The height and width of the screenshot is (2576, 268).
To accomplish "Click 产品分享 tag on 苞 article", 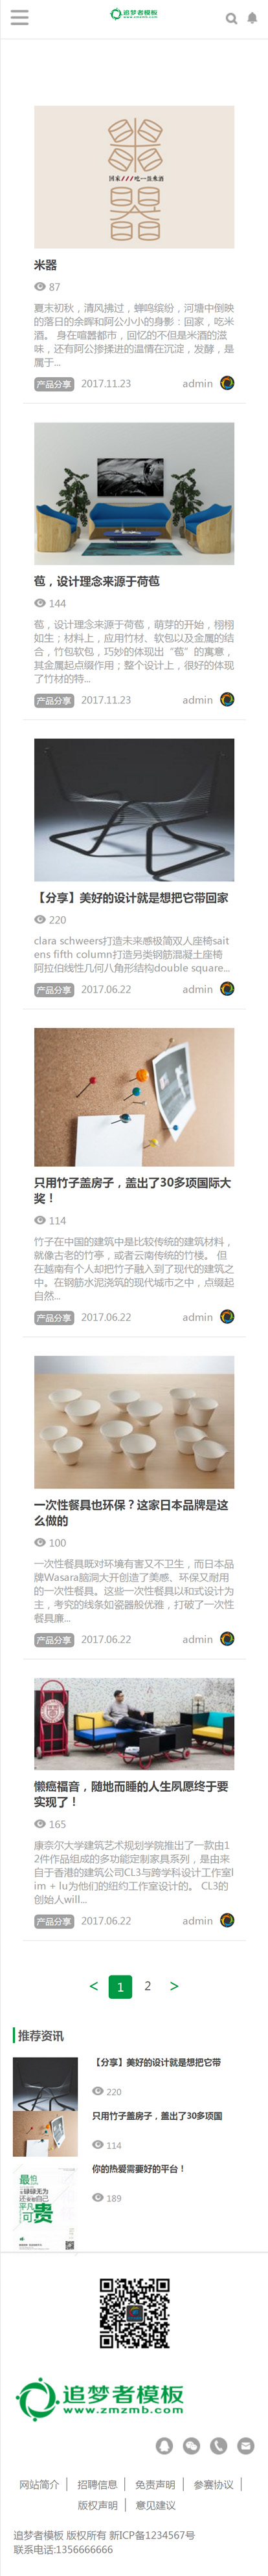I will 54,700.
